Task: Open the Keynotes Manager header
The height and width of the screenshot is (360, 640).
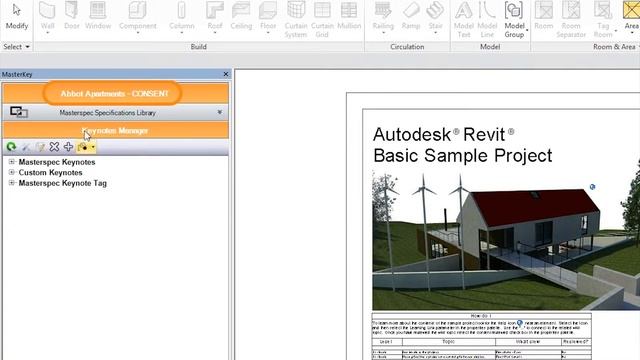Action: [x=116, y=131]
